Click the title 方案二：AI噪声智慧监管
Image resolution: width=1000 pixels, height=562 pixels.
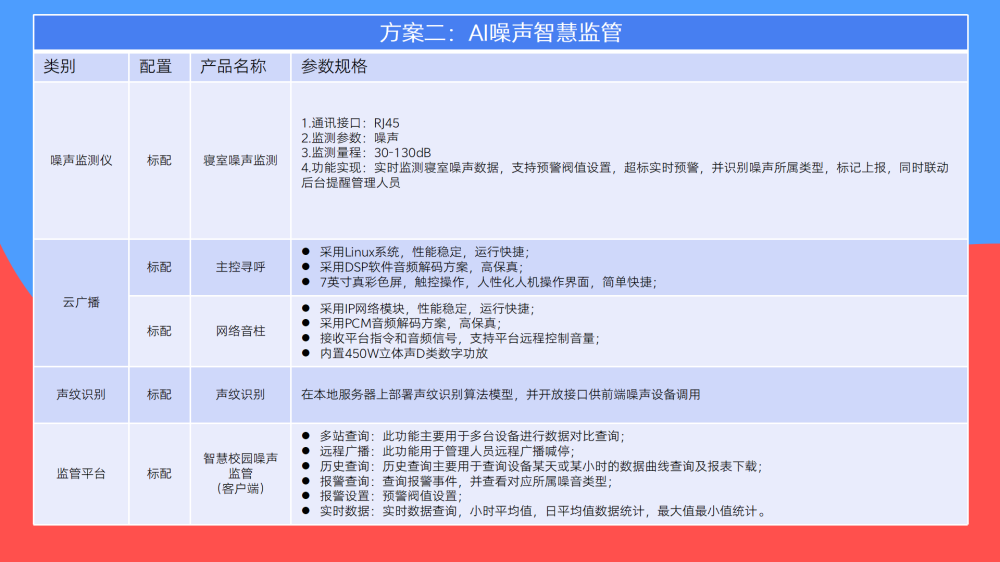(501, 33)
